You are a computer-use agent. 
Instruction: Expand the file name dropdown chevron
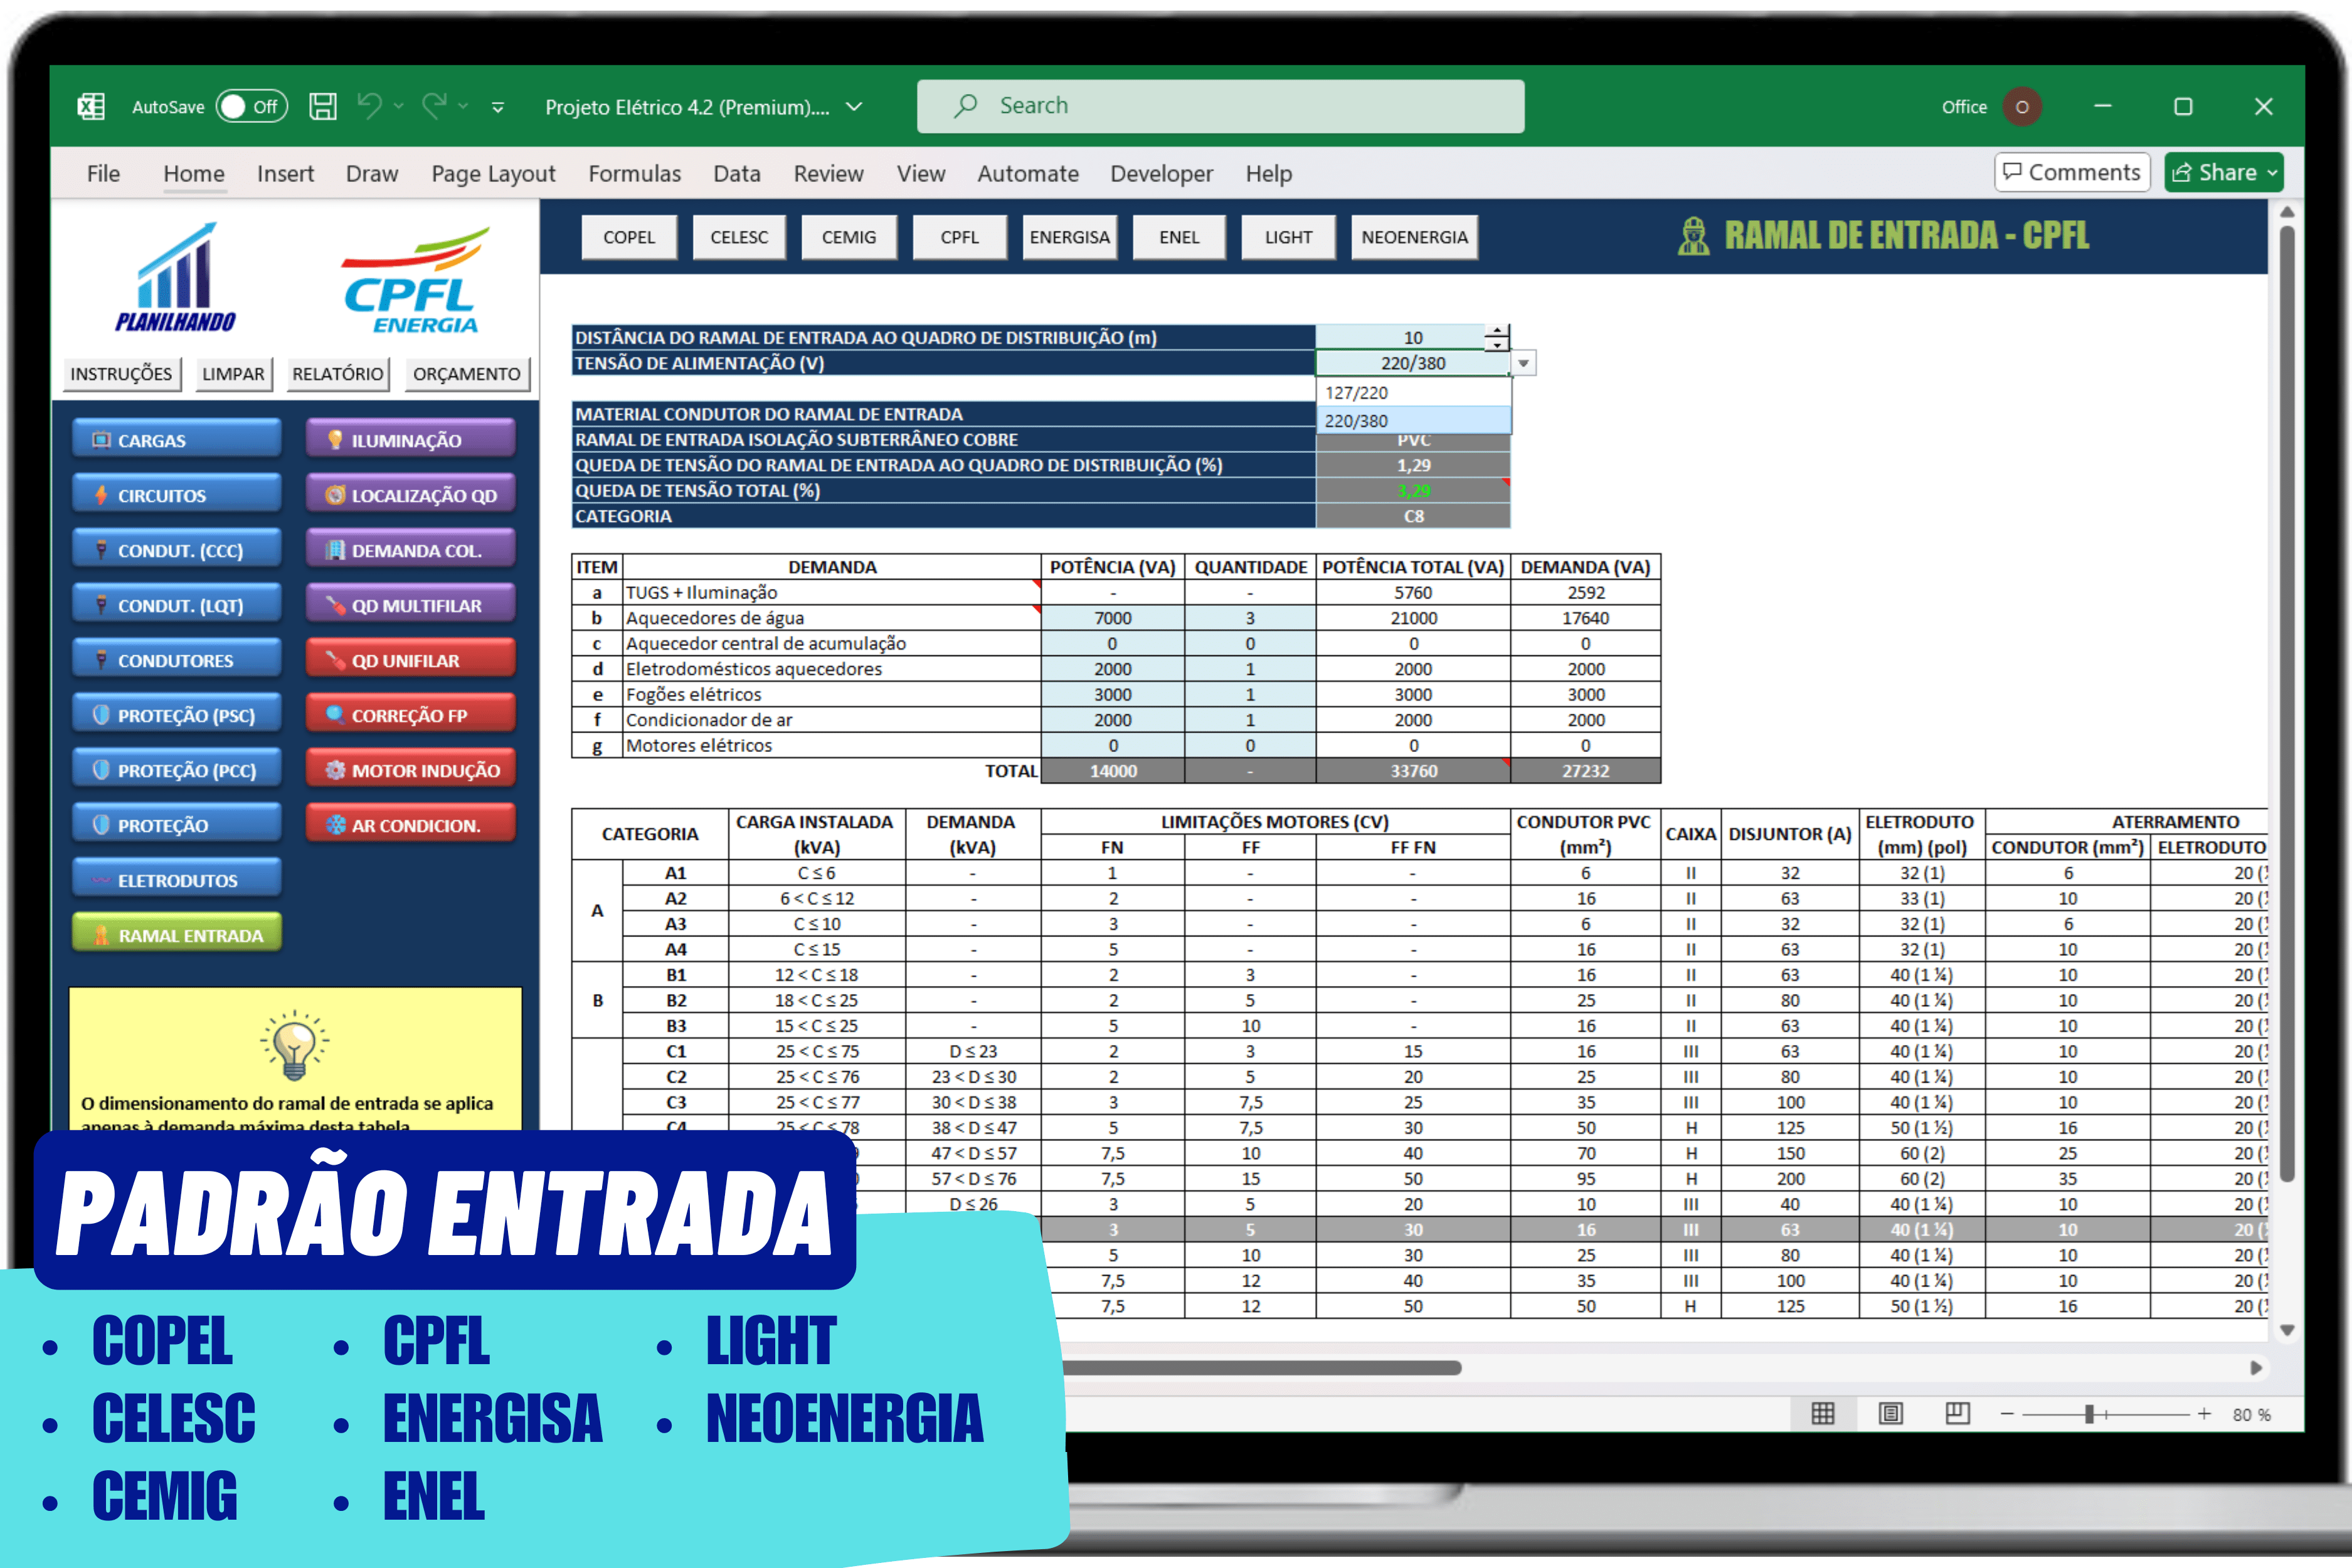[x=854, y=107]
